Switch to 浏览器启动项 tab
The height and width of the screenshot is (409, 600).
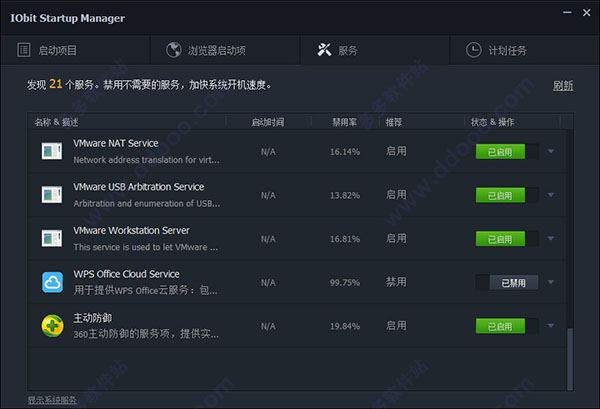pyautogui.click(x=225, y=50)
